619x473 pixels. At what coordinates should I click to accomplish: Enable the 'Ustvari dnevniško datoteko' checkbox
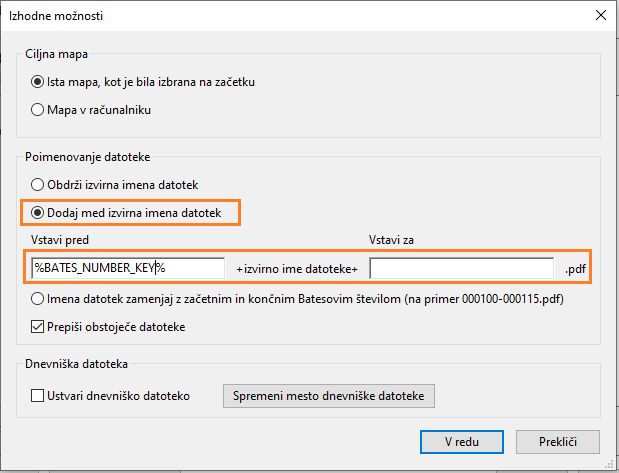point(39,397)
